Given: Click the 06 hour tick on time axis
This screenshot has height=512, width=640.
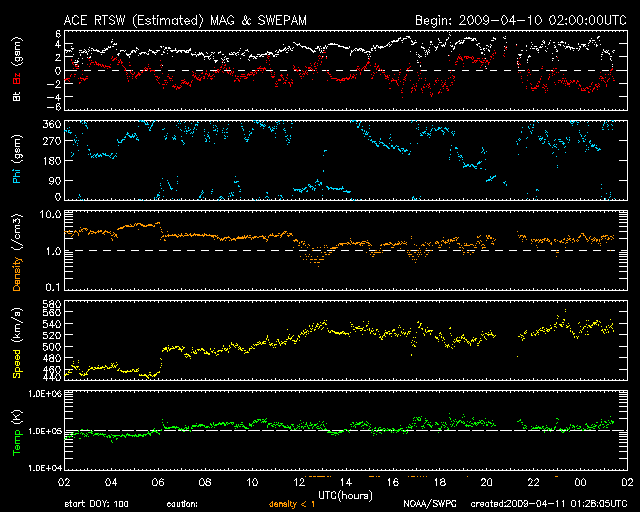Looking at the screenshot, I should click(x=160, y=481).
